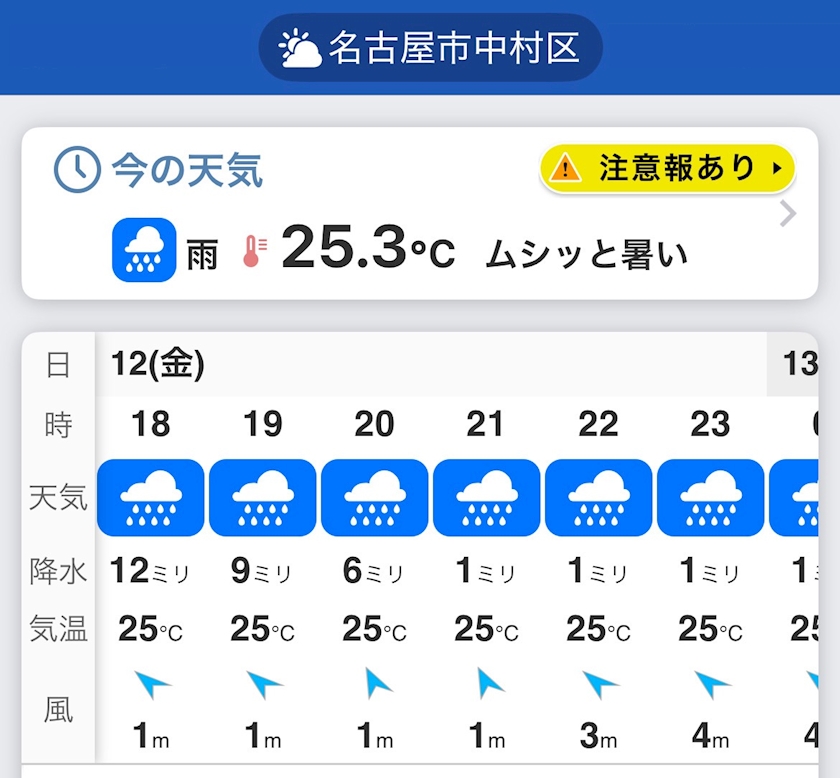Tap the 25.3°C current temperature reading
This screenshot has height=778, width=840.
click(x=368, y=248)
